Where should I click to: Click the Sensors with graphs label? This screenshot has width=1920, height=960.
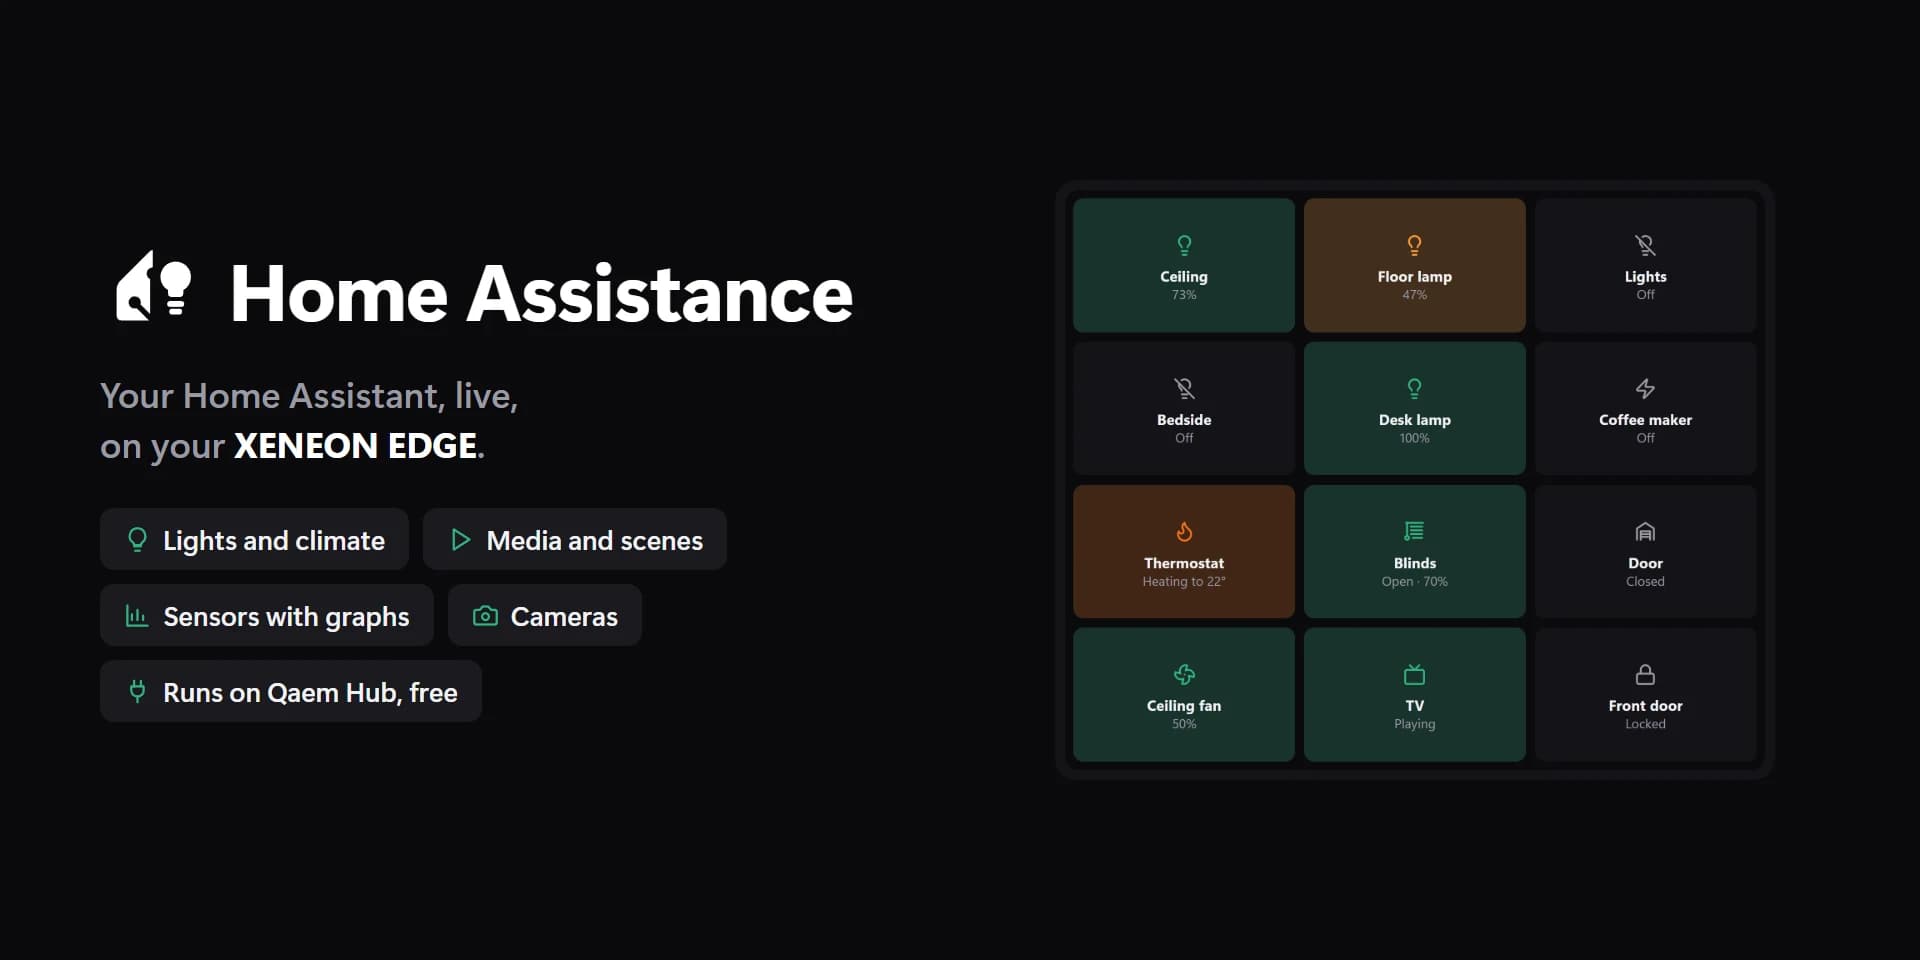click(286, 617)
